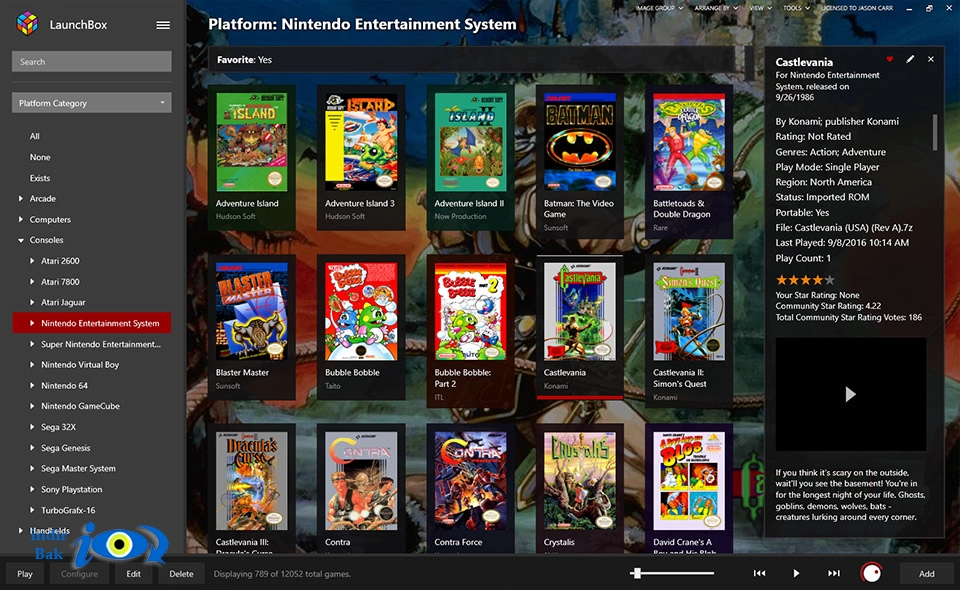Expand the Computers category
This screenshot has height=590, width=960.
coord(21,219)
